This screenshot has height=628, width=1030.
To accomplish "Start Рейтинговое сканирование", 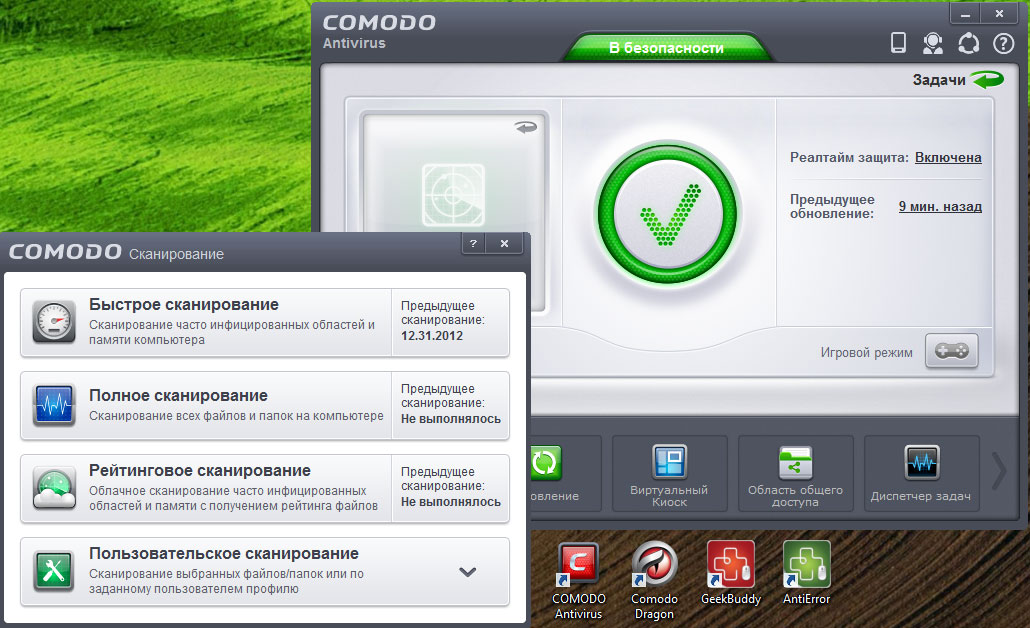I will tap(265, 488).
